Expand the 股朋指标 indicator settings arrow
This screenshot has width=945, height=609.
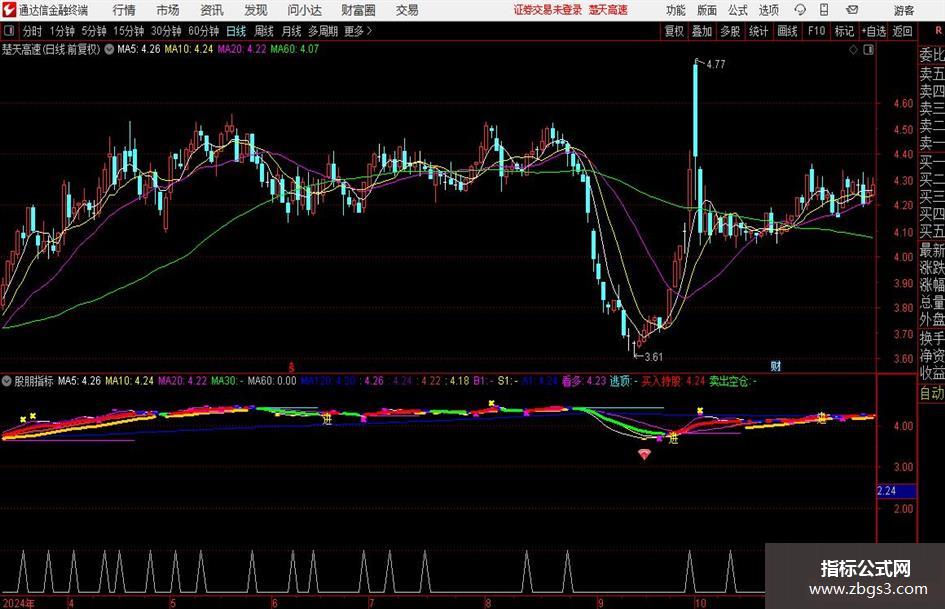(x=7, y=381)
